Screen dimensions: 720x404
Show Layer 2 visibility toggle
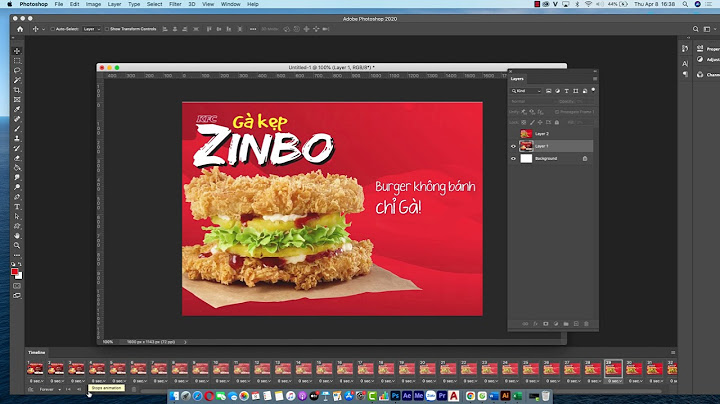click(x=513, y=134)
